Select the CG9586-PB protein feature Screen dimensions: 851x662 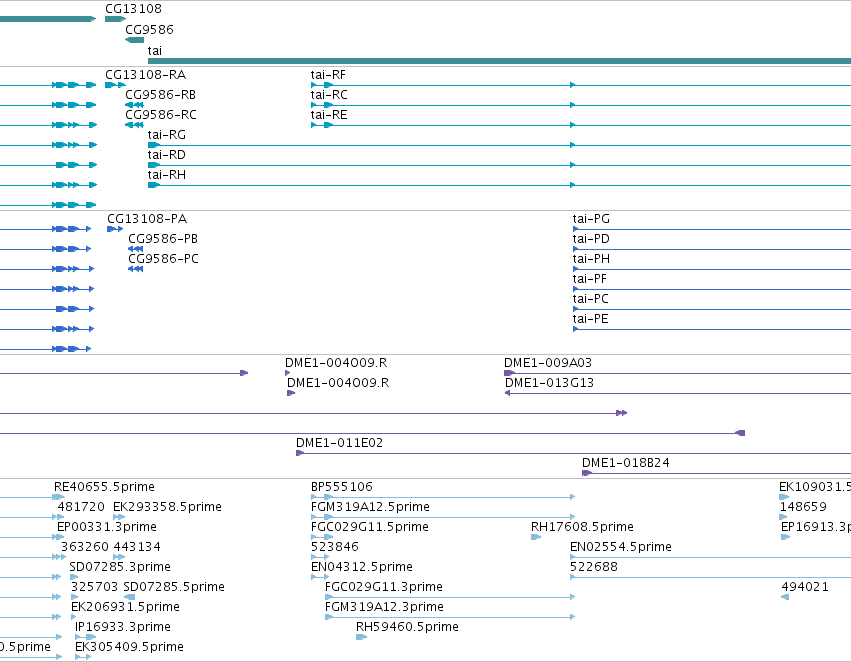click(x=136, y=249)
